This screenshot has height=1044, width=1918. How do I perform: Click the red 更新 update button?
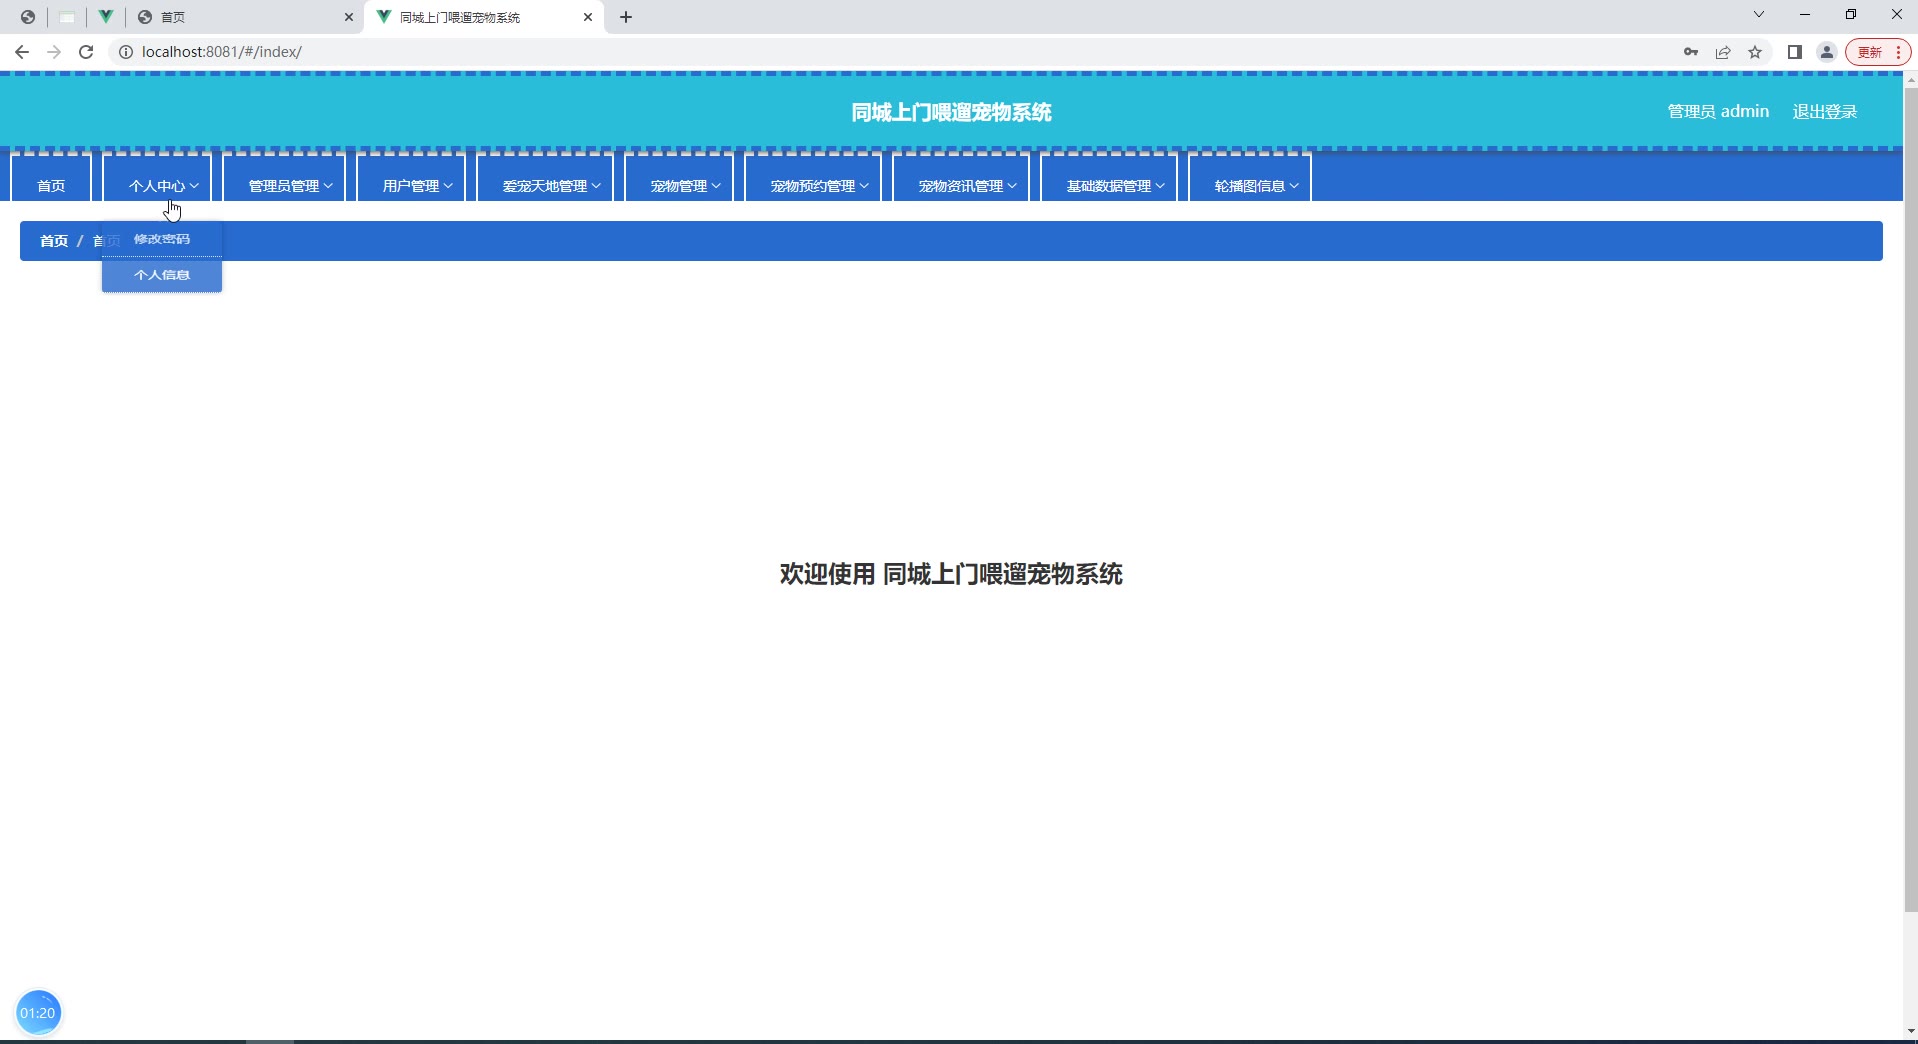point(1878,52)
